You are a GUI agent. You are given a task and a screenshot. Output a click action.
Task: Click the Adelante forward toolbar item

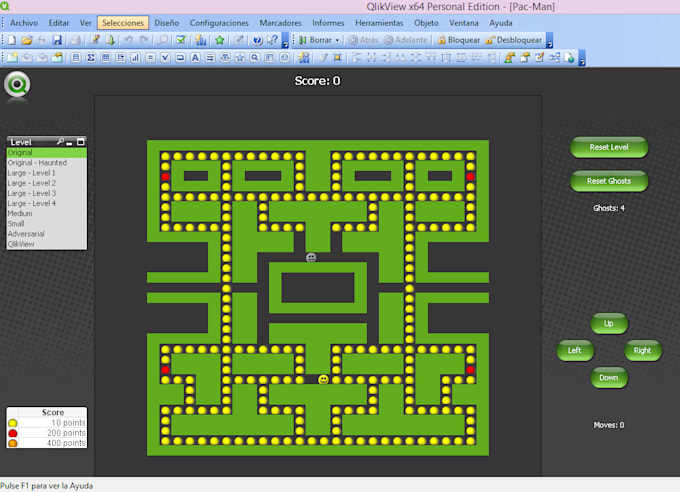tap(406, 40)
